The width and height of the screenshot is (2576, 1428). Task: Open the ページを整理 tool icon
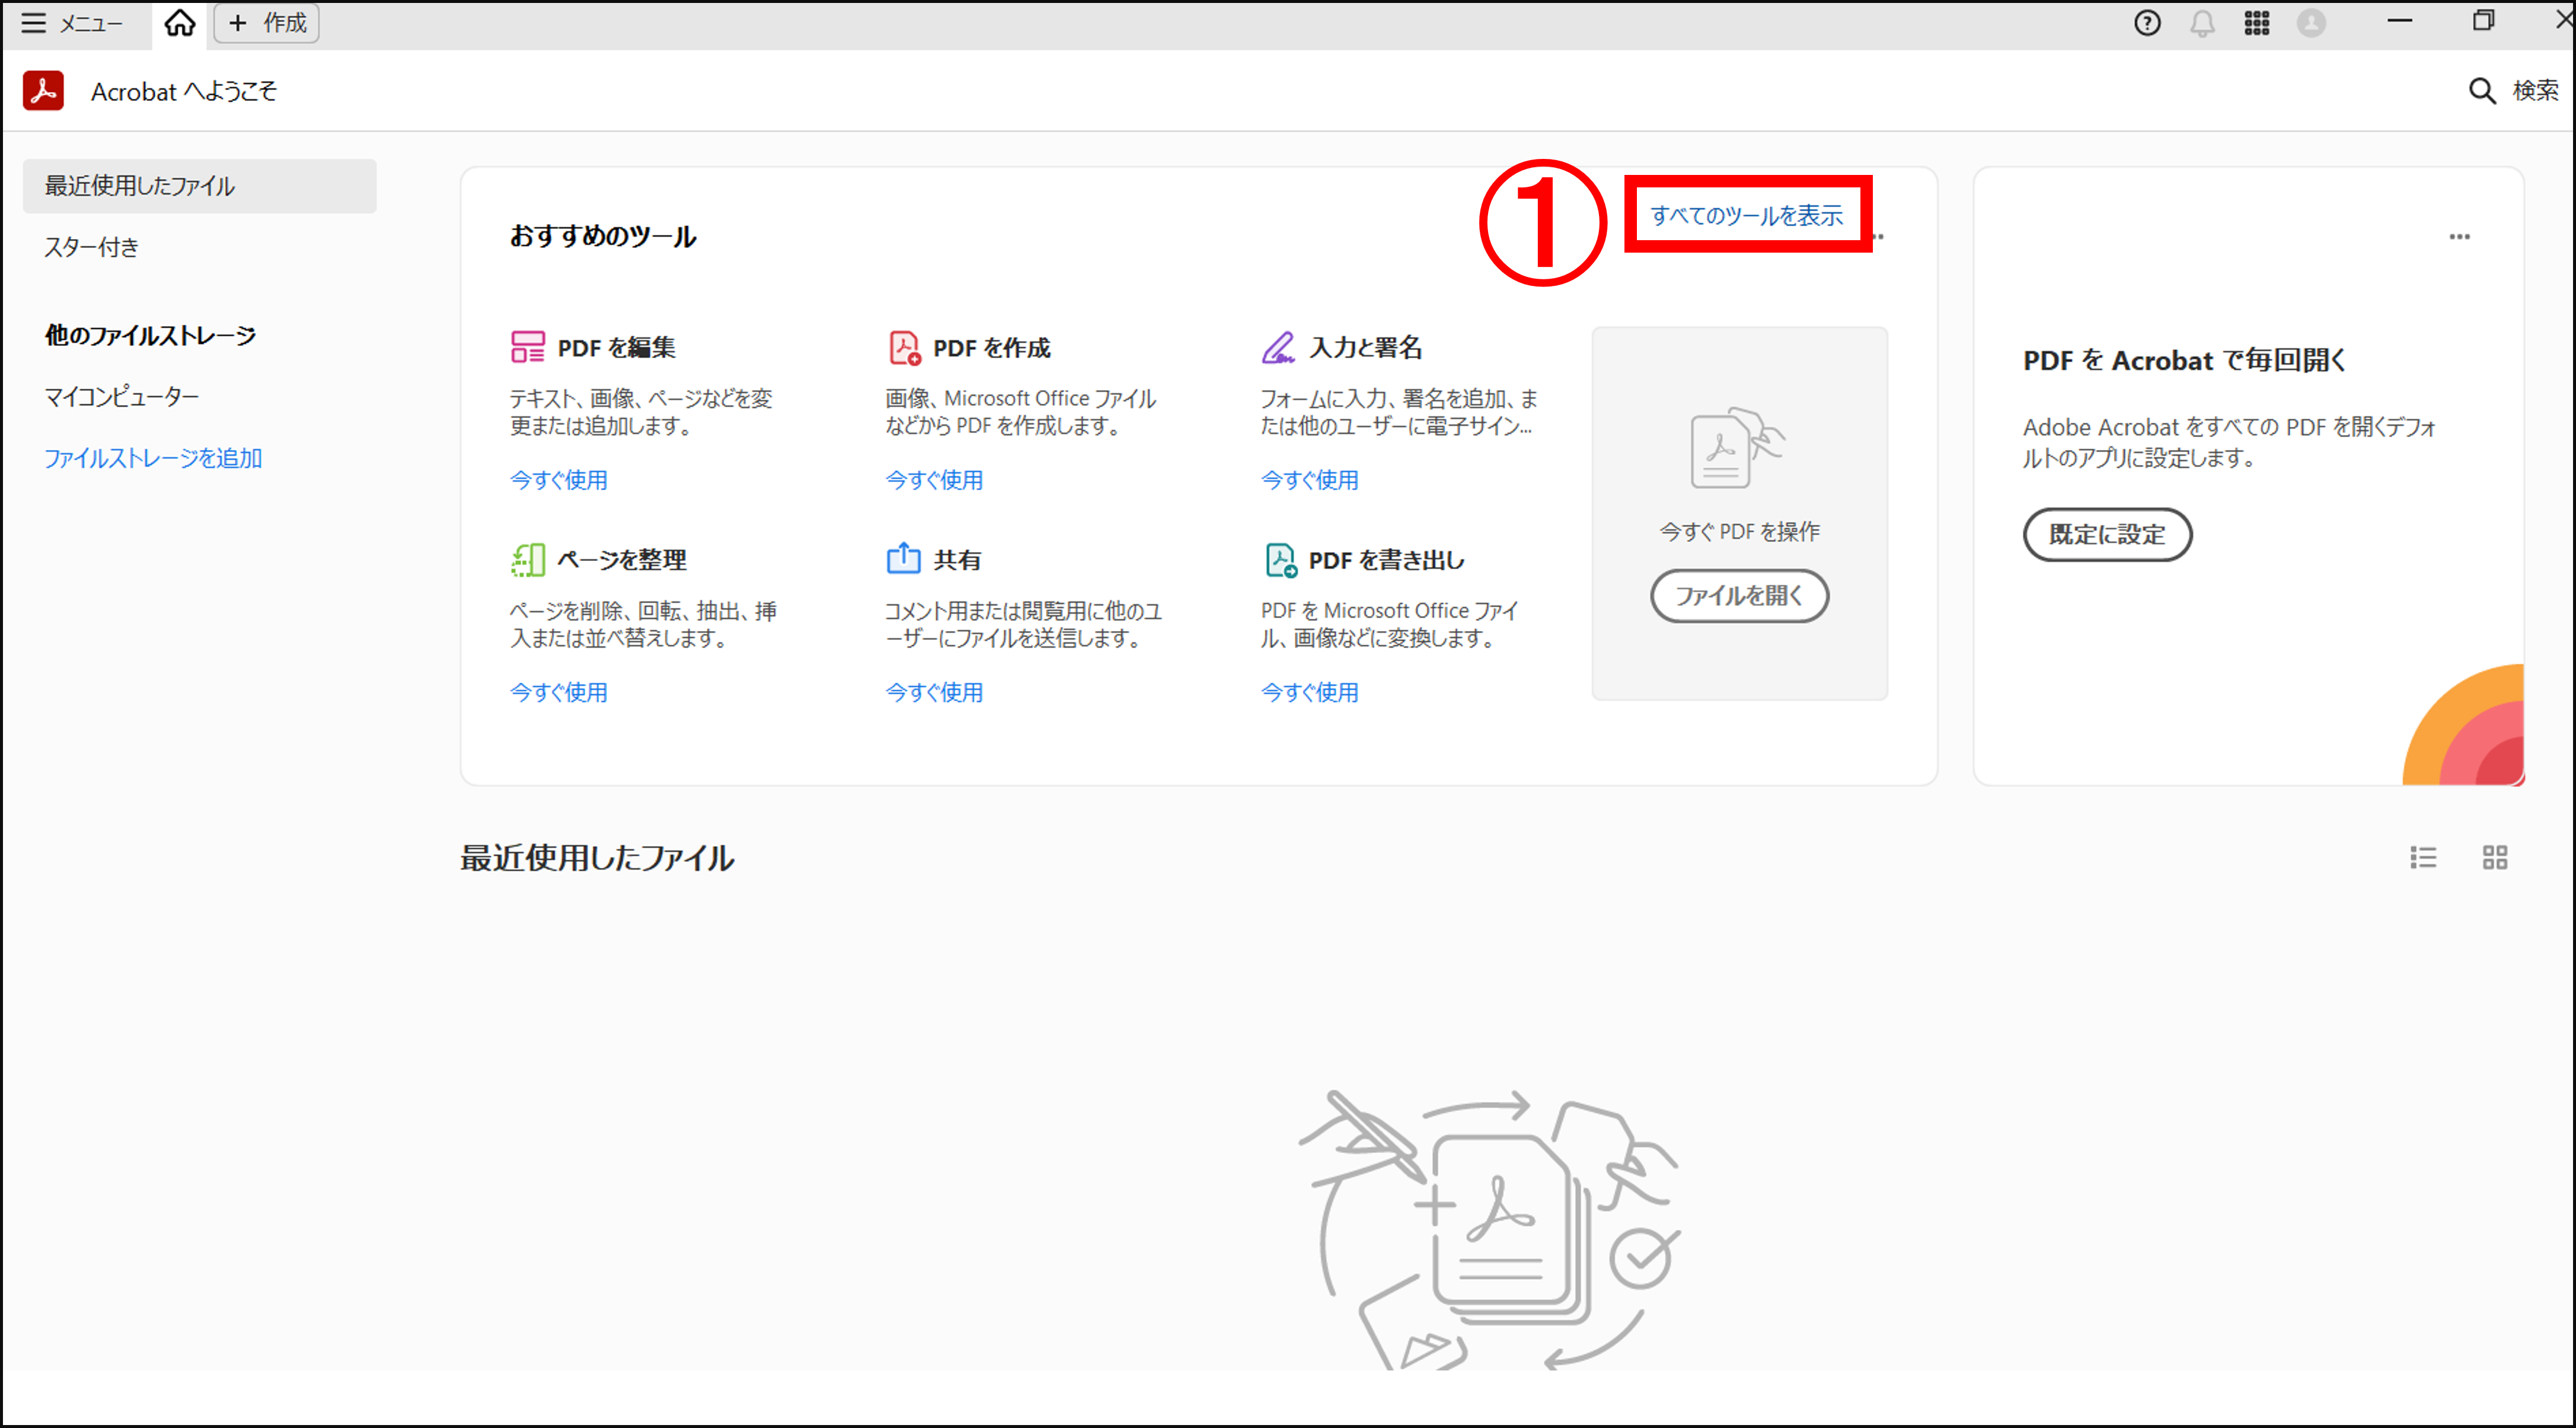point(527,559)
